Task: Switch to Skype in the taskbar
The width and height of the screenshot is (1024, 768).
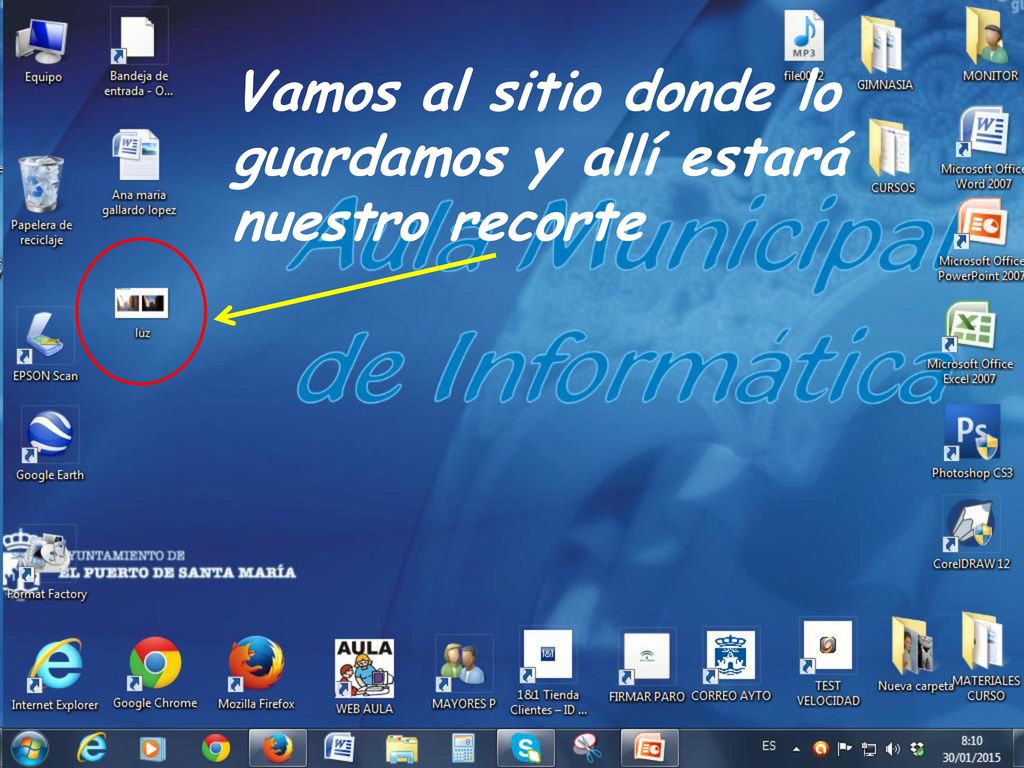Action: pos(526,748)
